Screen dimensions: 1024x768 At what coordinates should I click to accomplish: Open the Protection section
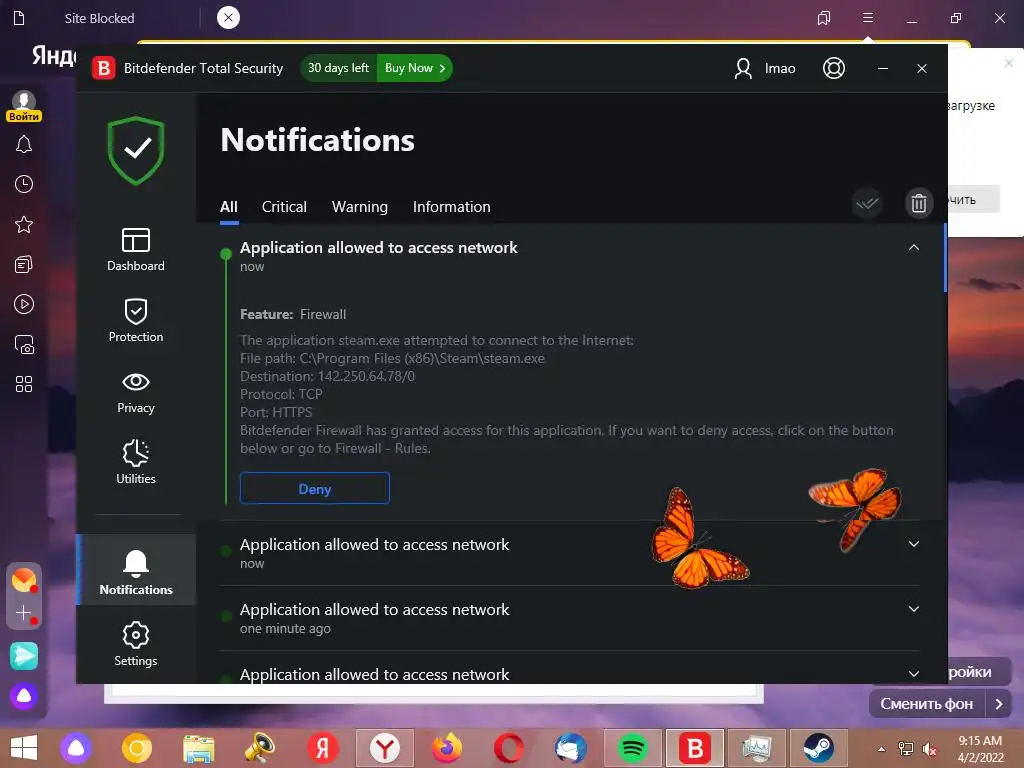[136, 320]
